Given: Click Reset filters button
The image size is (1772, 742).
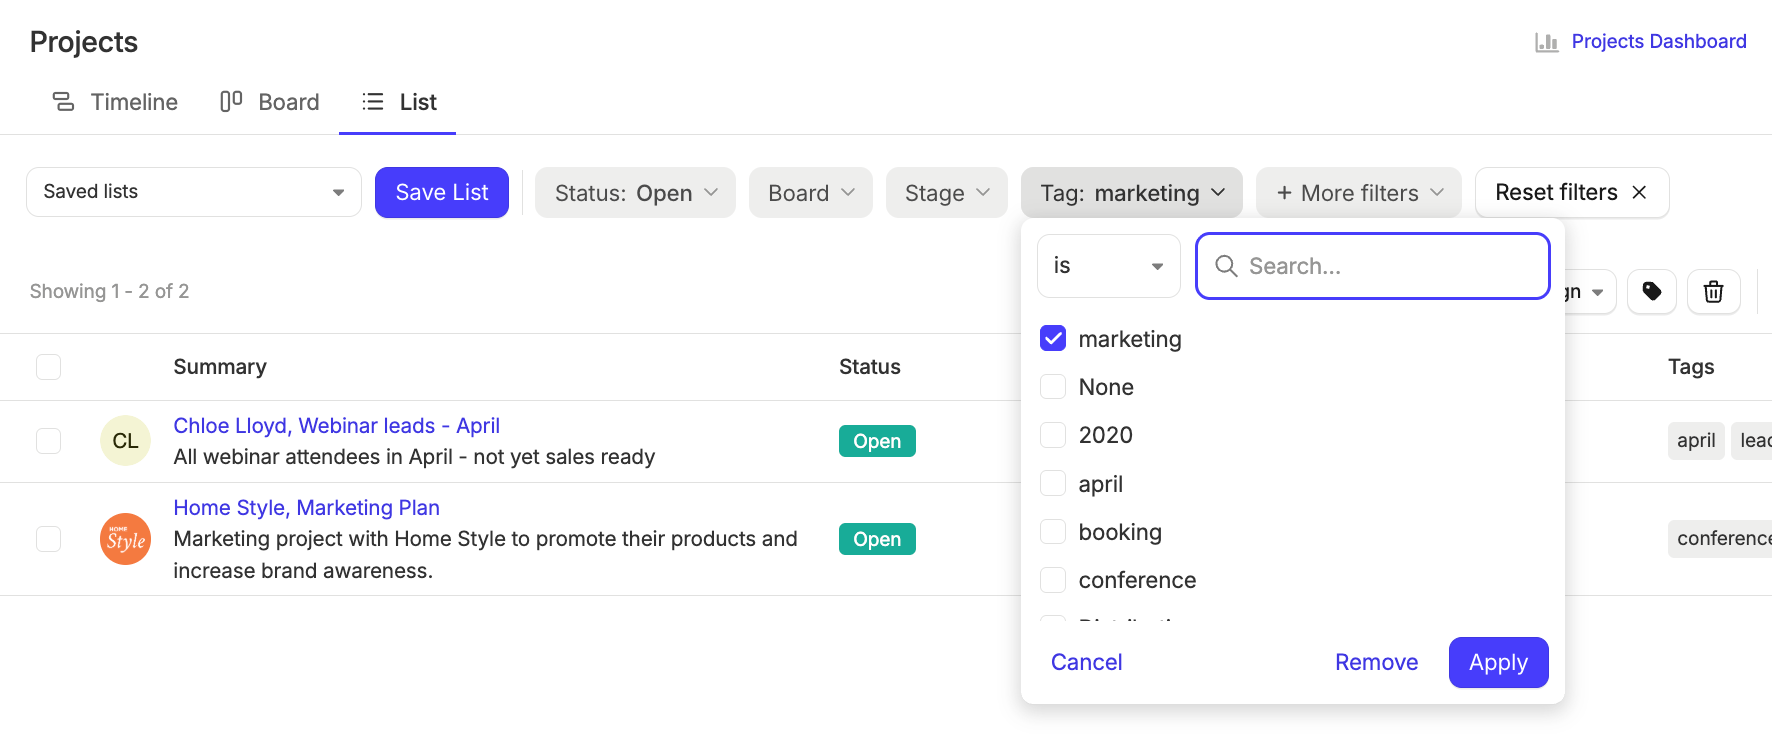Looking at the screenshot, I should [1572, 192].
